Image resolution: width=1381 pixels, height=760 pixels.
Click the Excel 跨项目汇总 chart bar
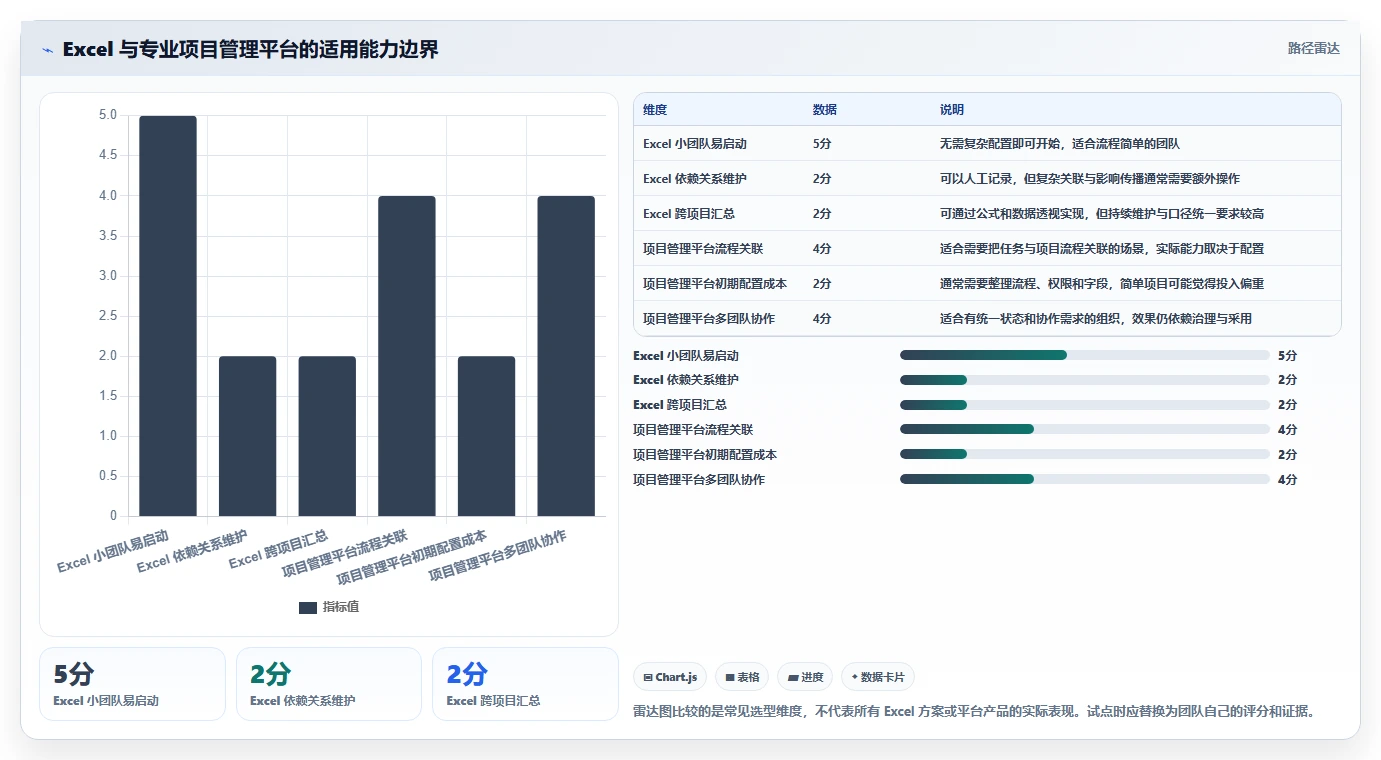(327, 436)
